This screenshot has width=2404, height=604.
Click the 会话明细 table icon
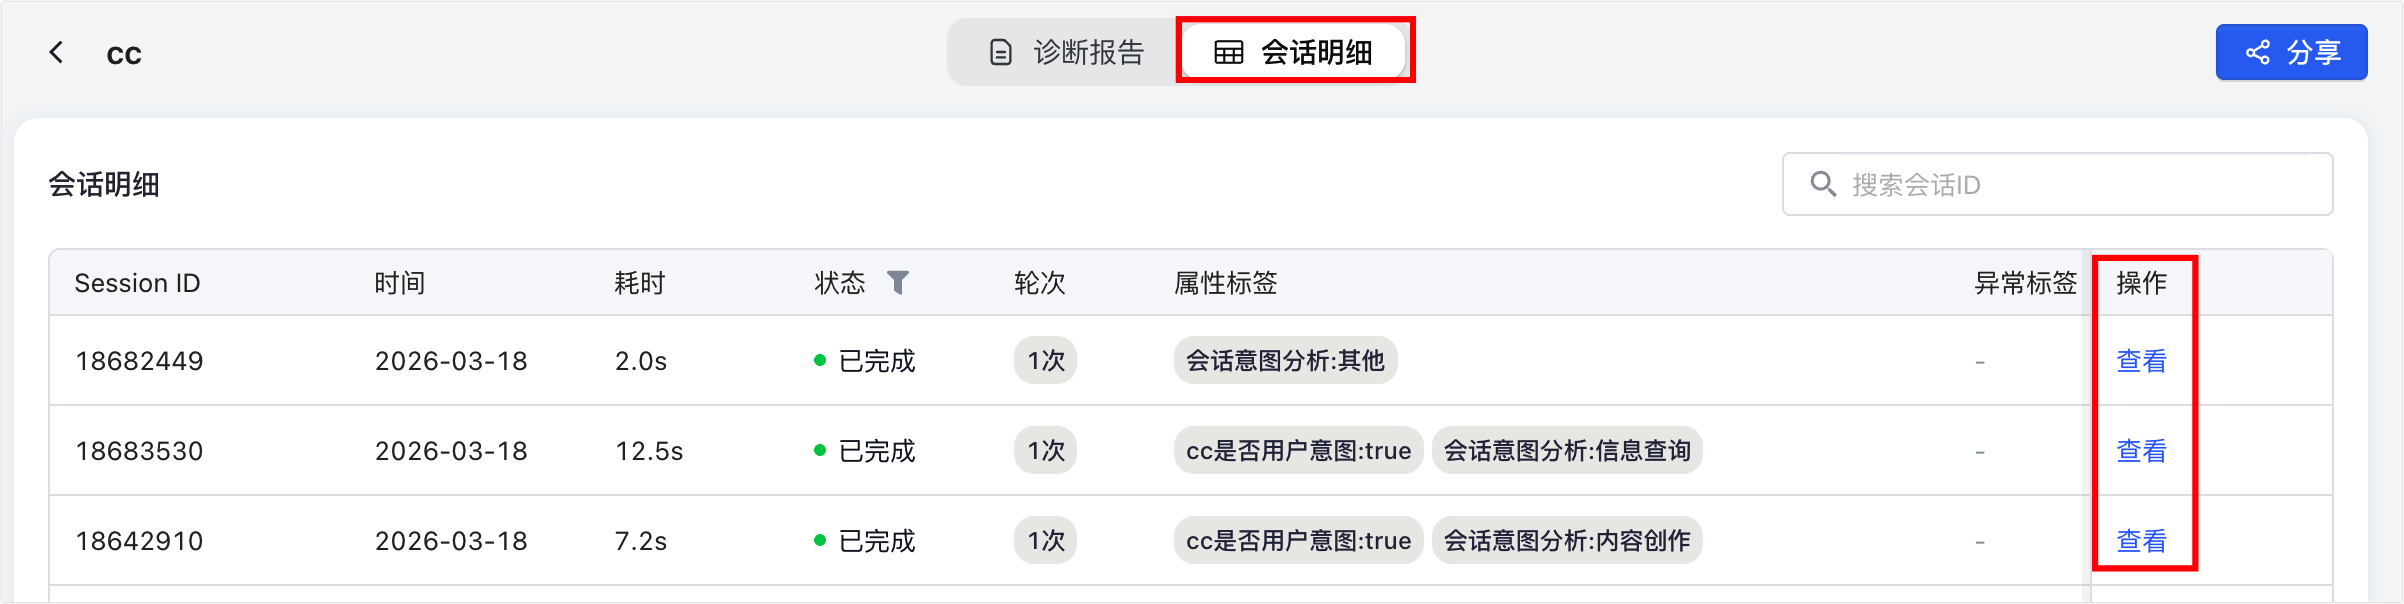click(1228, 52)
